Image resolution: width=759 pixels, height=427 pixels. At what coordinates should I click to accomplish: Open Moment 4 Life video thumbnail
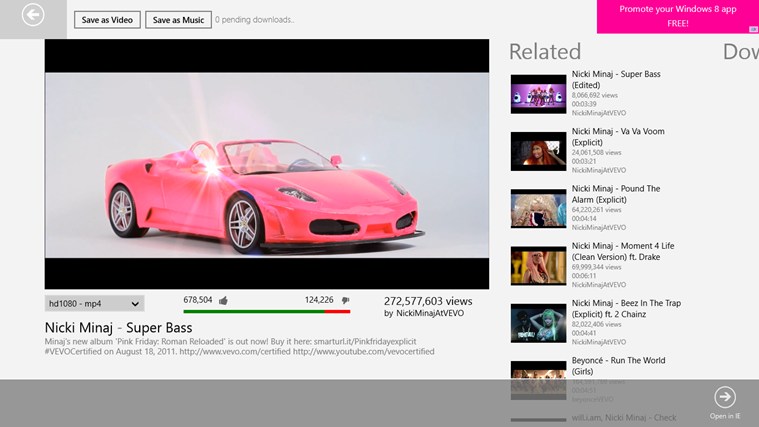click(x=538, y=266)
